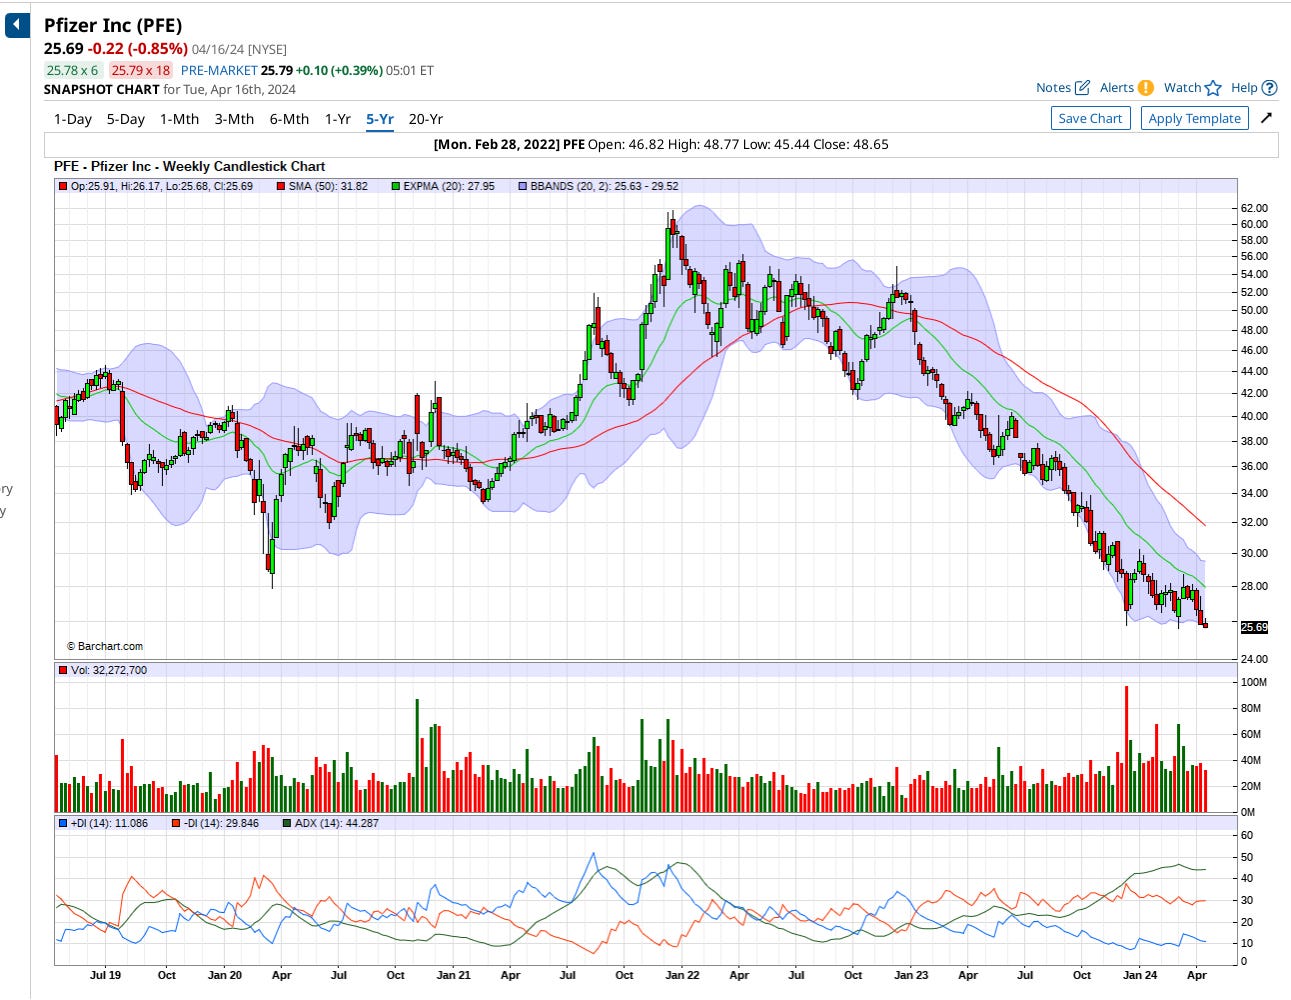This screenshot has height=1000, width=1291.
Task: Click the orange -DI (14) legend swatch
Action: pyautogui.click(x=176, y=823)
